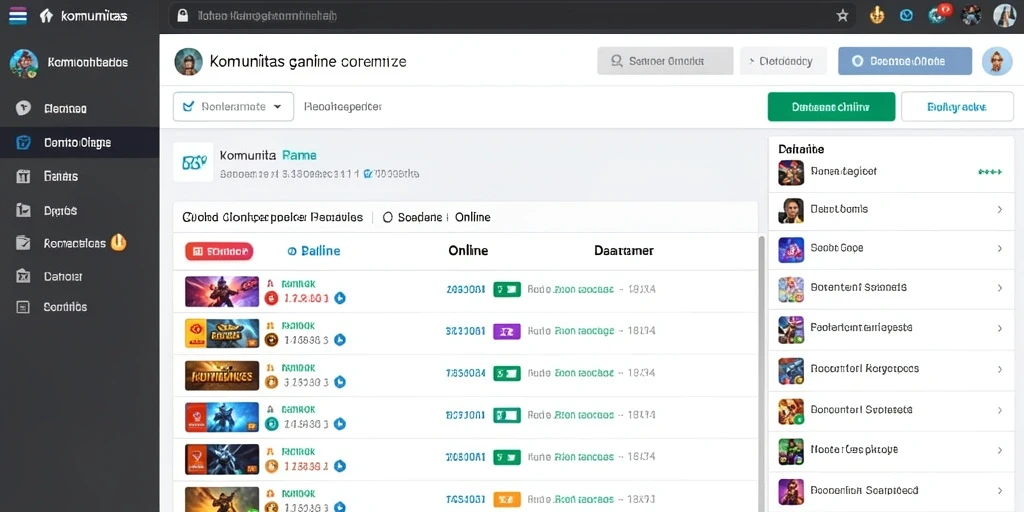
Task: Expand the Debot bomis row chevron
Action: [1000, 210]
